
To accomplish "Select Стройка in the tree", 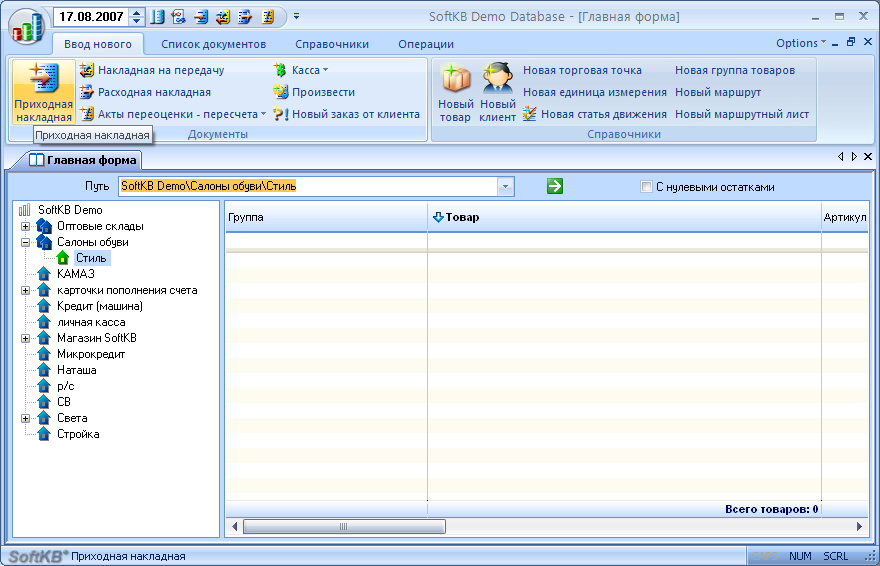I will [78, 434].
